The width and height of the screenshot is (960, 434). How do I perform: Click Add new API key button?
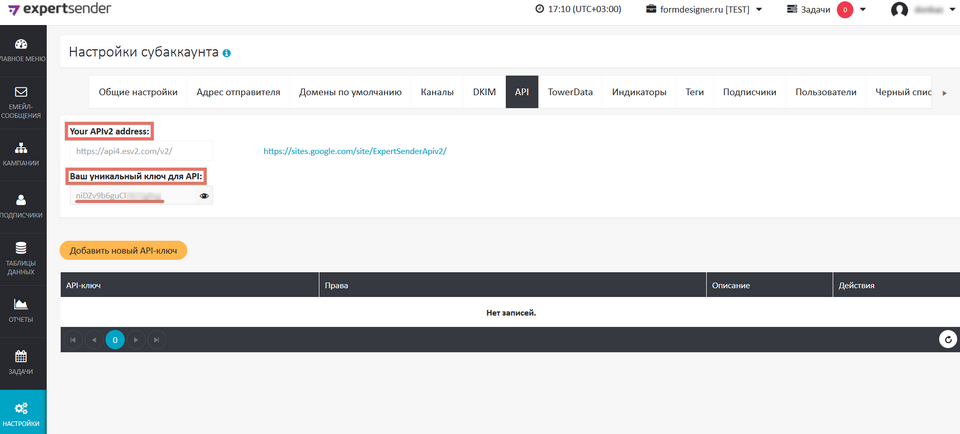pos(123,250)
